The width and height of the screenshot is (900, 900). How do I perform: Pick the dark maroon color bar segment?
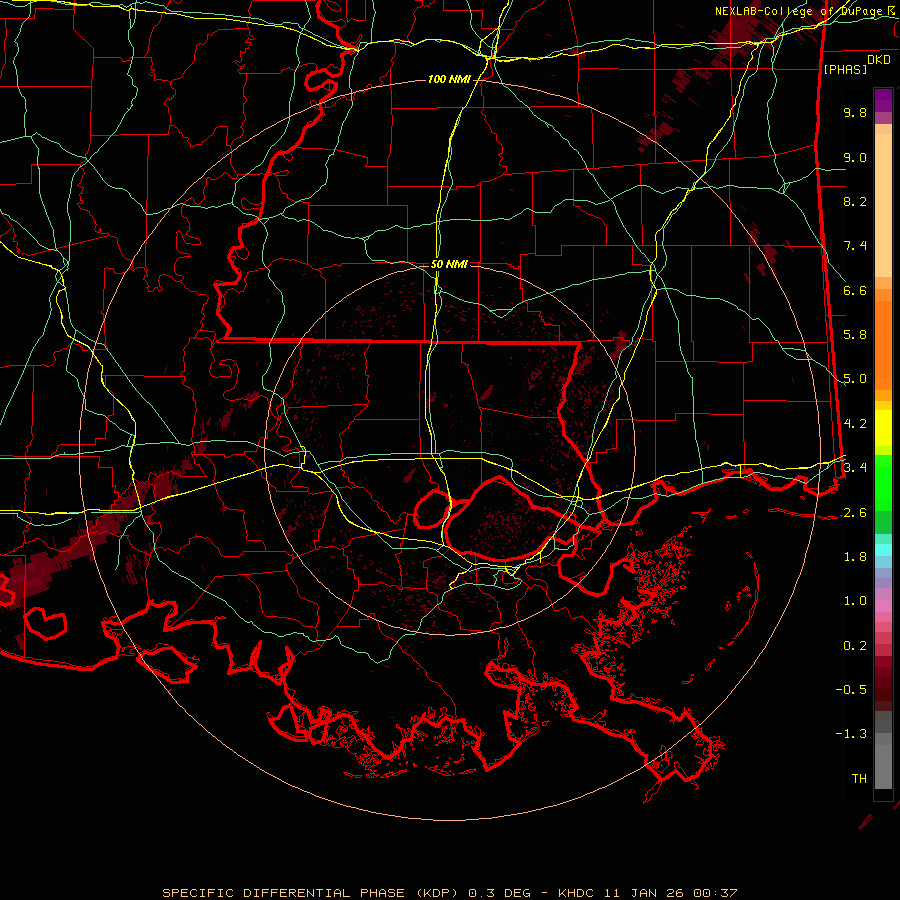[x=883, y=683]
